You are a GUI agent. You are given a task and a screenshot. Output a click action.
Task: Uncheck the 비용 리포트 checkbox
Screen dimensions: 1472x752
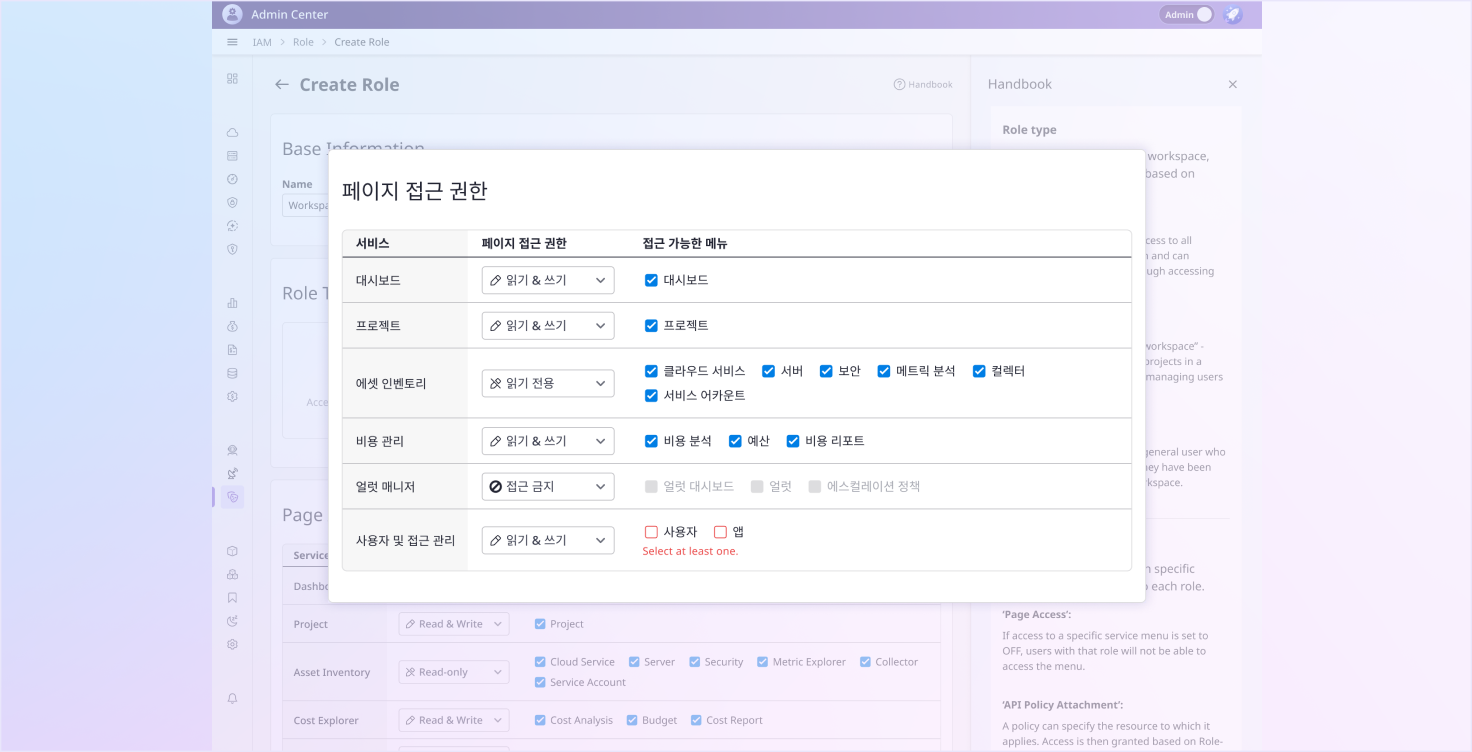coord(793,441)
